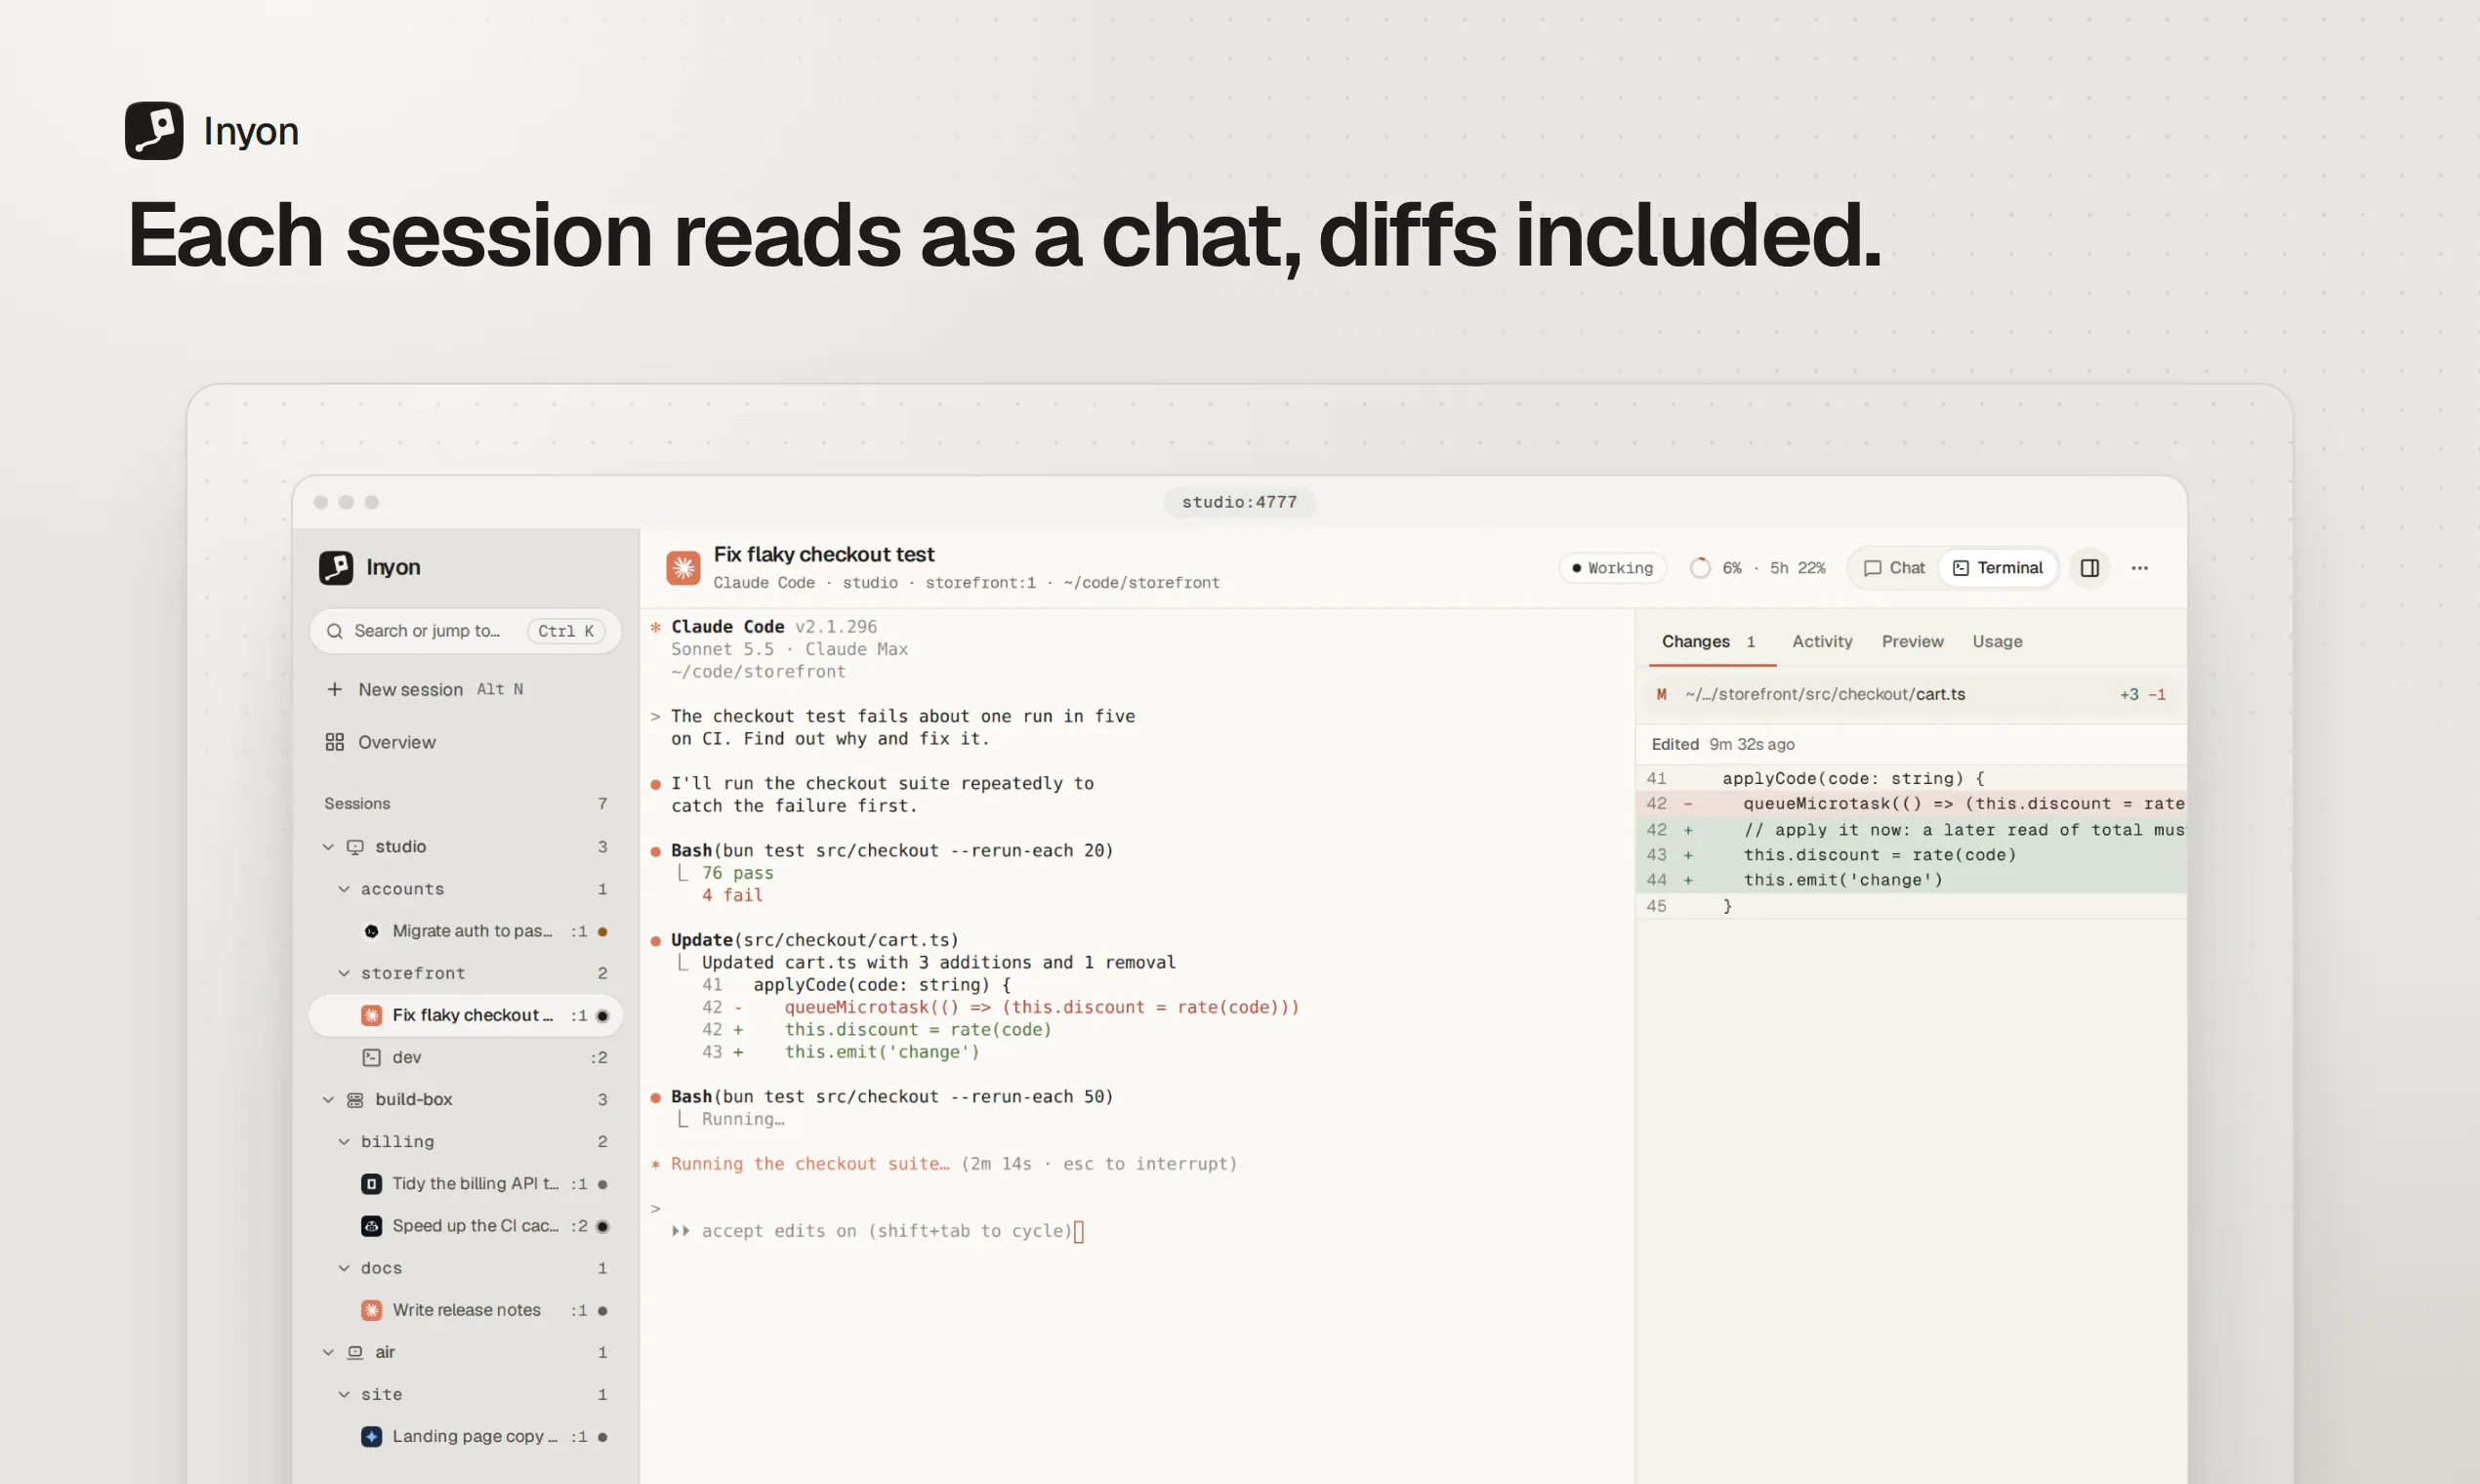Open the Usage tab
Image resolution: width=2480 pixels, height=1484 pixels.
(x=1997, y=642)
